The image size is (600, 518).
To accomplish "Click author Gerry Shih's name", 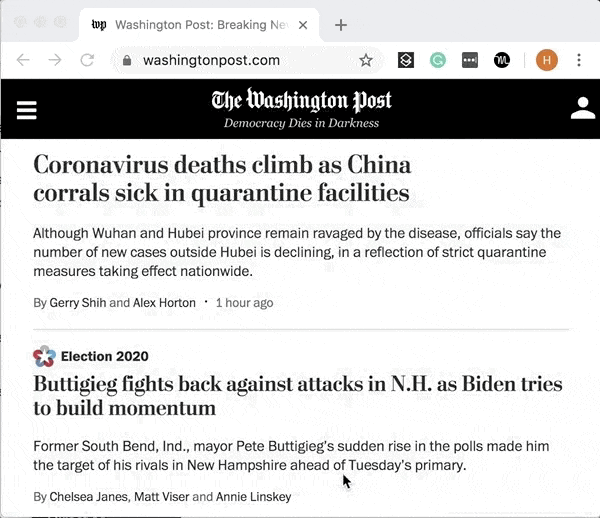I will click(x=77, y=302).
